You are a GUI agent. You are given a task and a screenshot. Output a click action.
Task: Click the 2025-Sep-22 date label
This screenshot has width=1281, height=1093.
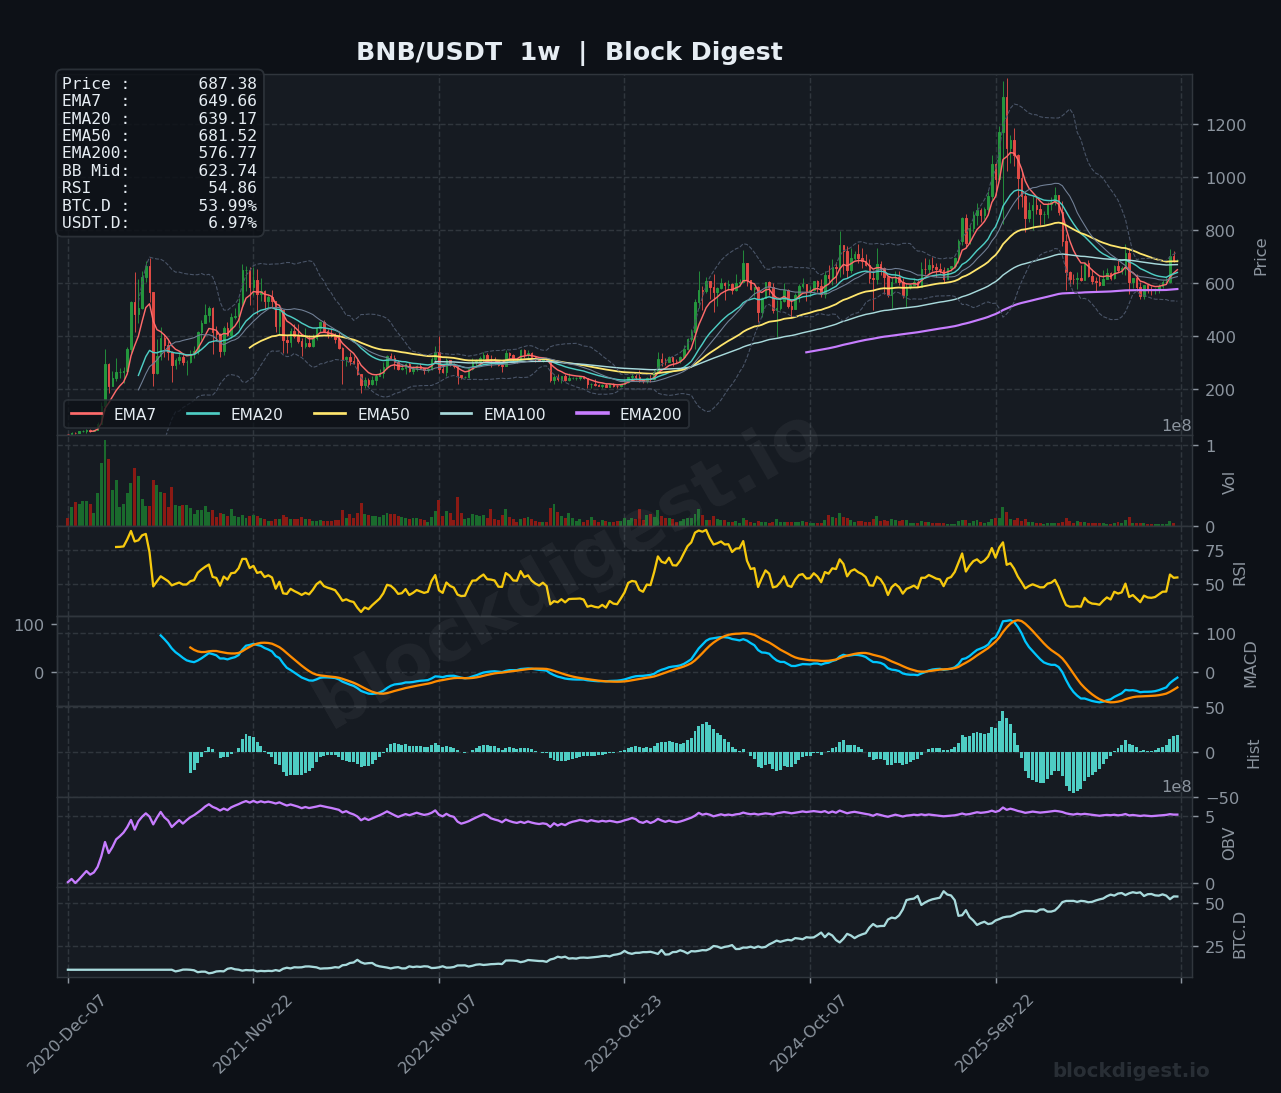point(992,1034)
